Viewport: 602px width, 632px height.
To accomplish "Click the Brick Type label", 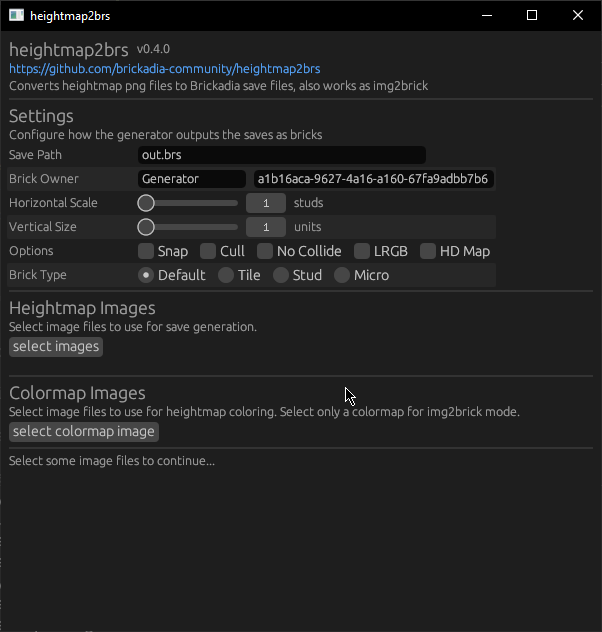I will tap(38, 275).
